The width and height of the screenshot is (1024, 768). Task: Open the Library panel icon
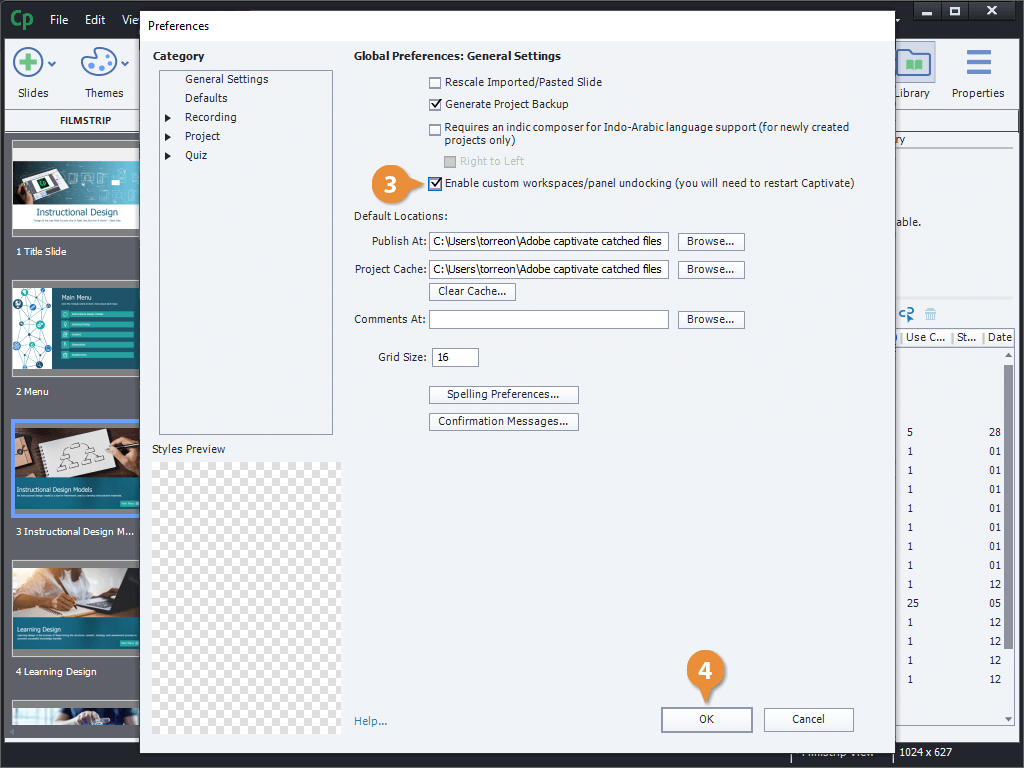[x=915, y=63]
